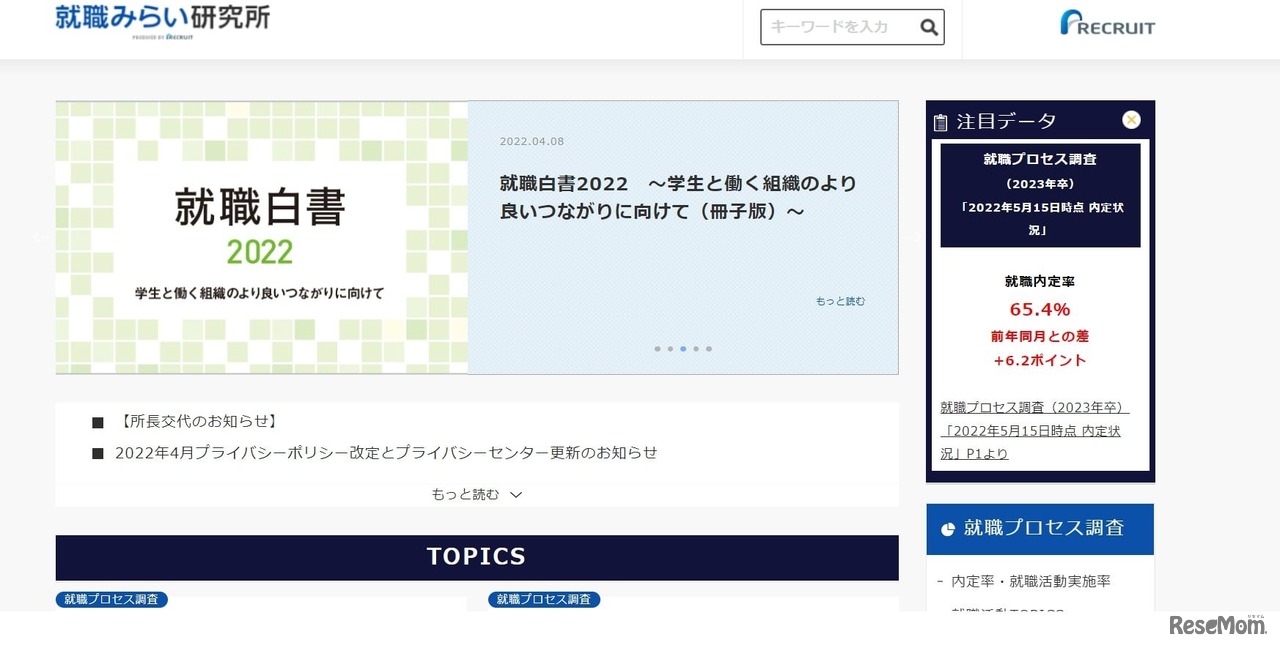The image size is (1280, 648).
Task: Open the 就職プロセス調査 sidebar section header
Action: (x=1040, y=529)
